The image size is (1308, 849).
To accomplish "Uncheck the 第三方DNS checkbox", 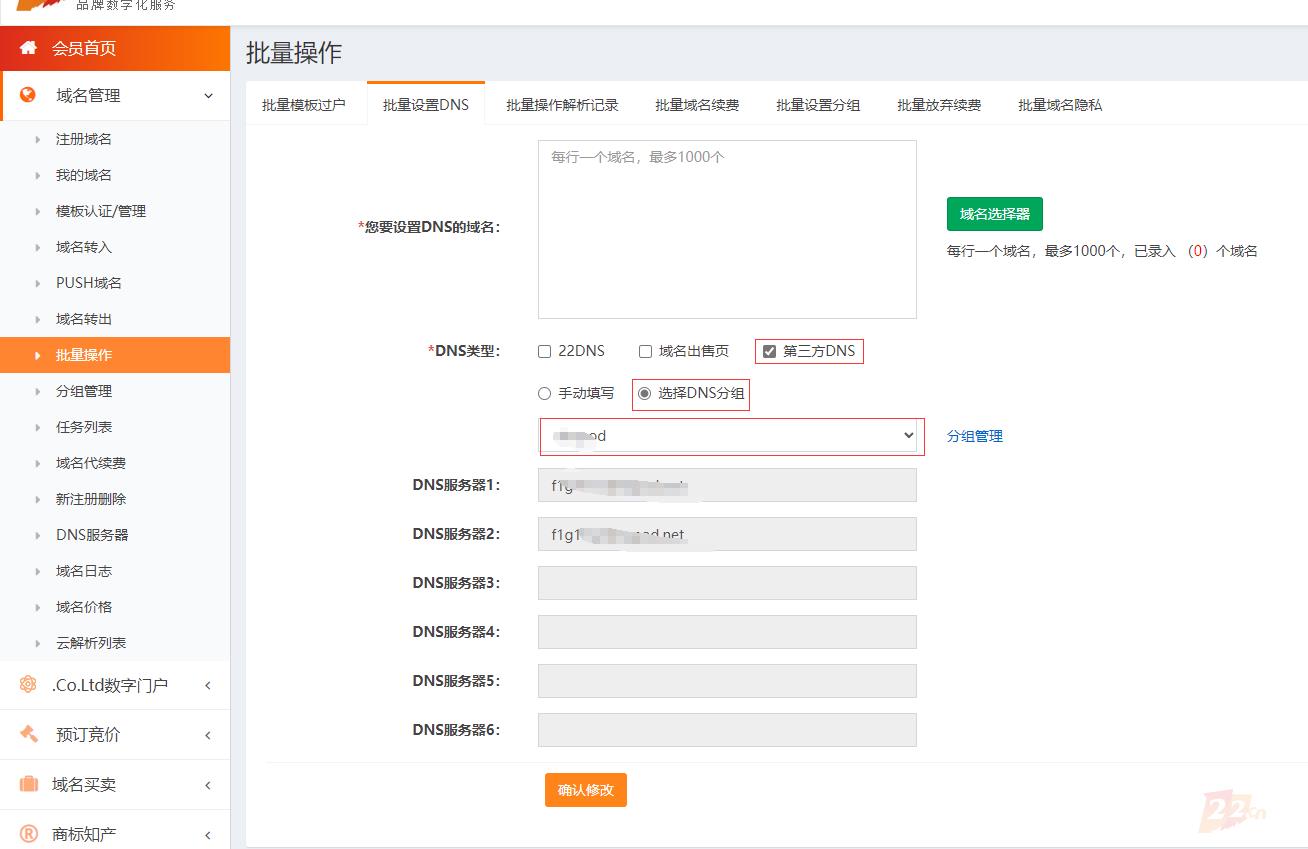I will click(769, 351).
